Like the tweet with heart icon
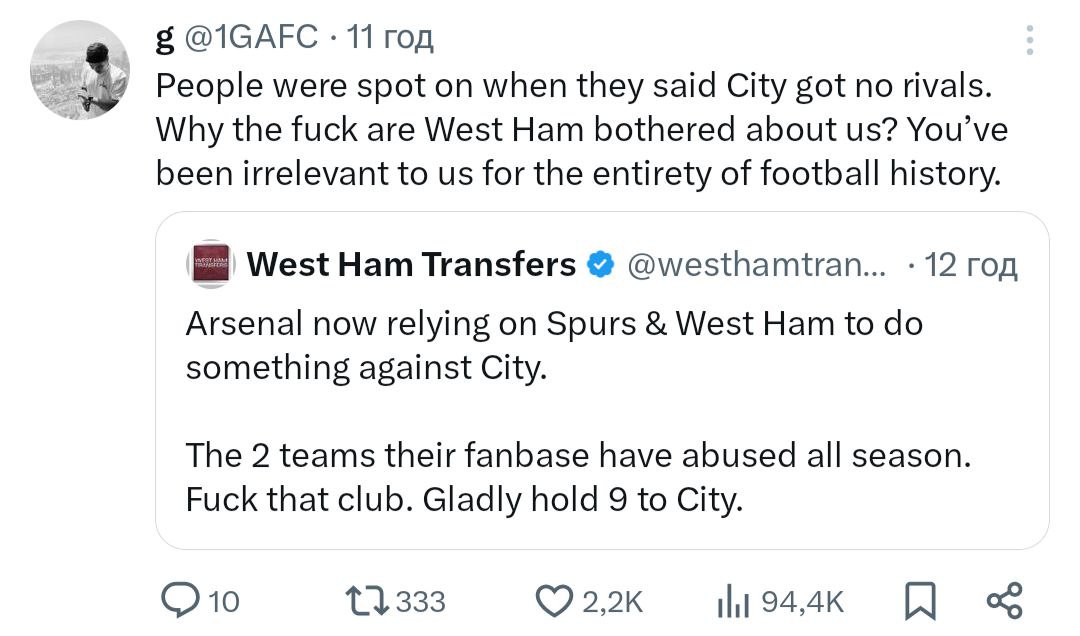This screenshot has width=1080, height=636. pyautogui.click(x=552, y=600)
